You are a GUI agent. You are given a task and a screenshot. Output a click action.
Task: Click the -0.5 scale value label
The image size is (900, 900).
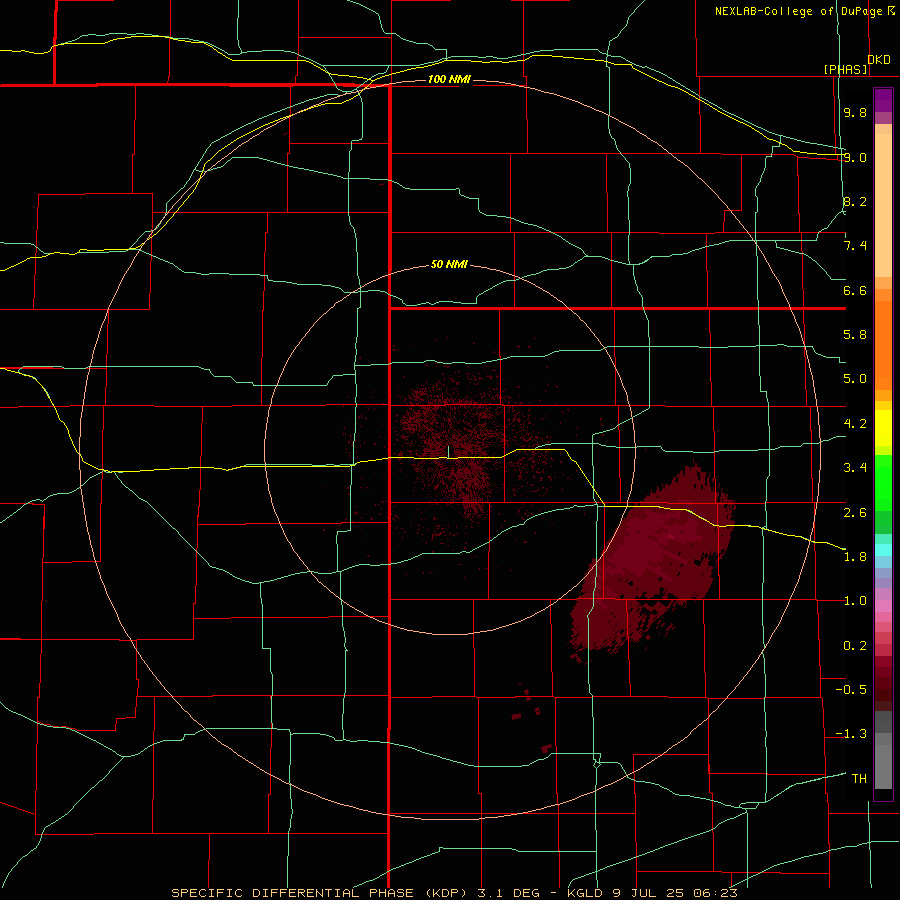[x=851, y=690]
